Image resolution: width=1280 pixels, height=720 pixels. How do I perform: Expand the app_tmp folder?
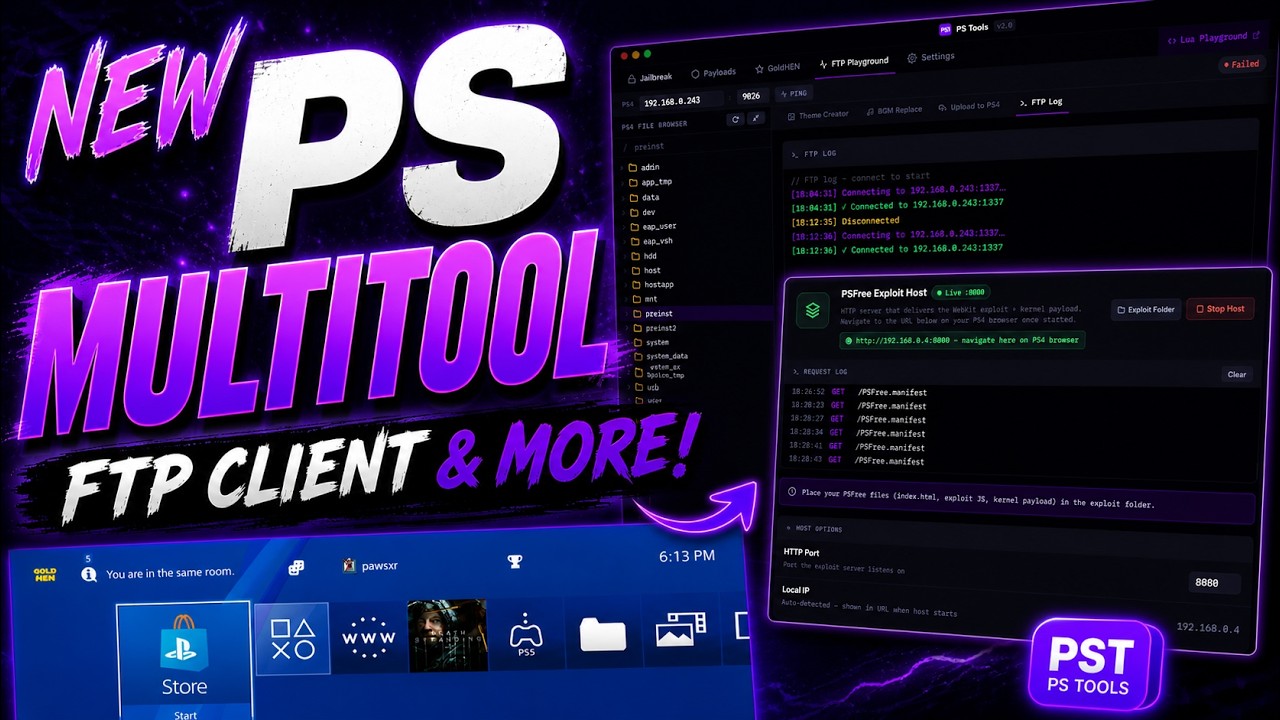[x=650, y=182]
